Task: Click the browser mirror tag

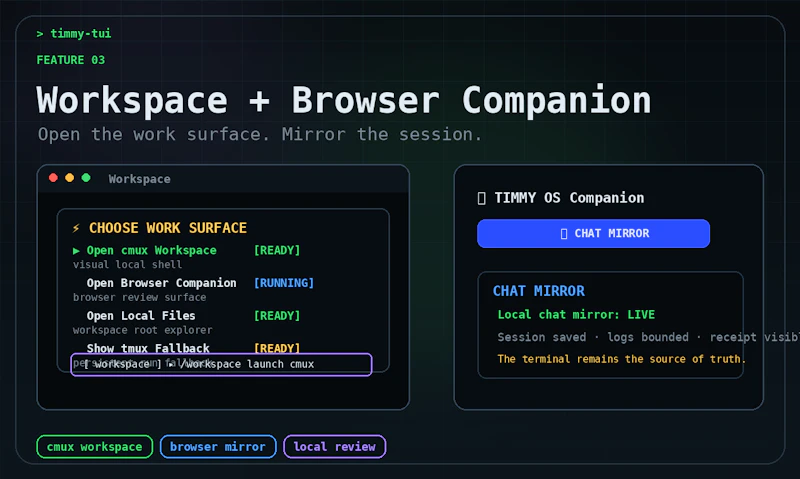Action: [x=218, y=447]
